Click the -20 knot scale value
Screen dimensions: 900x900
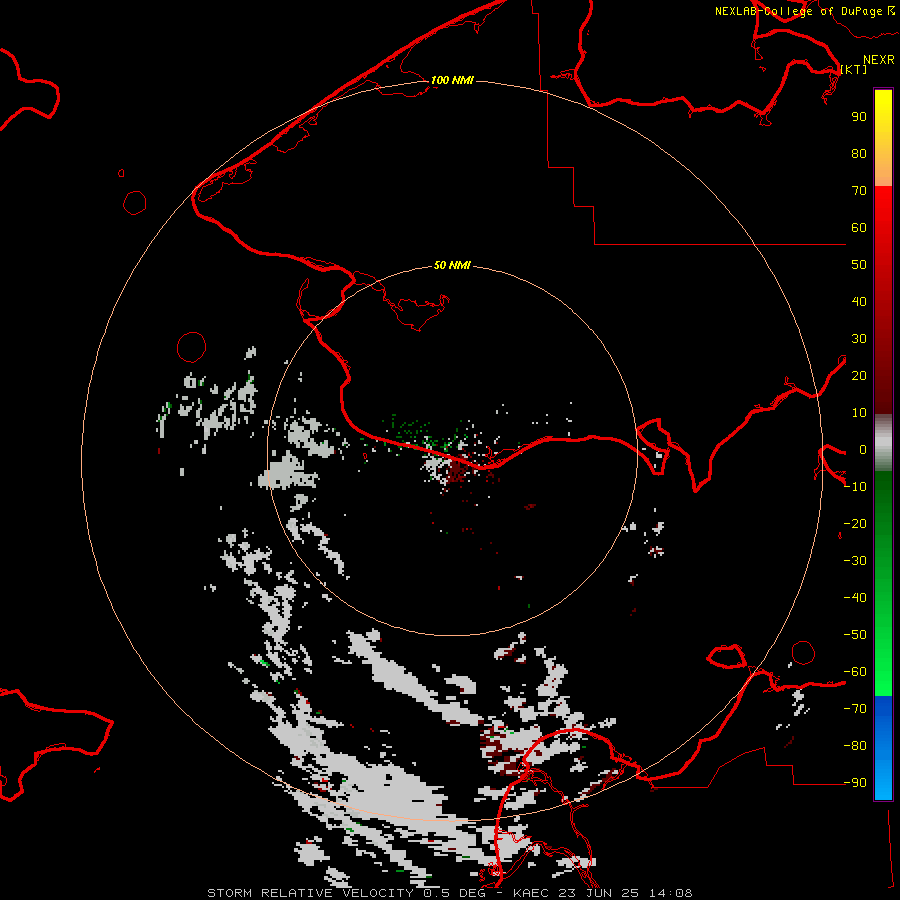pos(855,524)
